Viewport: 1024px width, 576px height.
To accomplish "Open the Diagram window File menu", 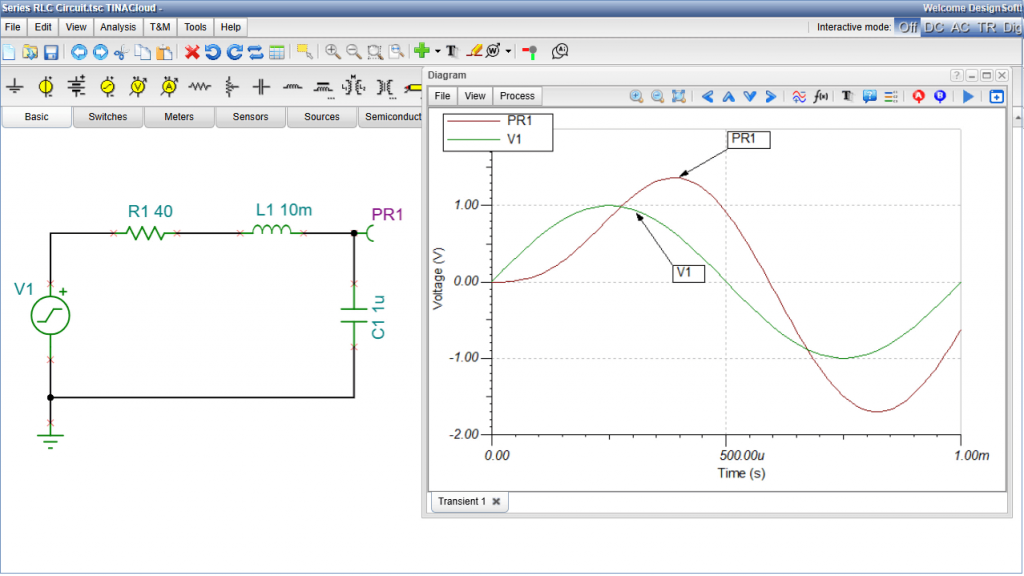I will click(x=441, y=96).
